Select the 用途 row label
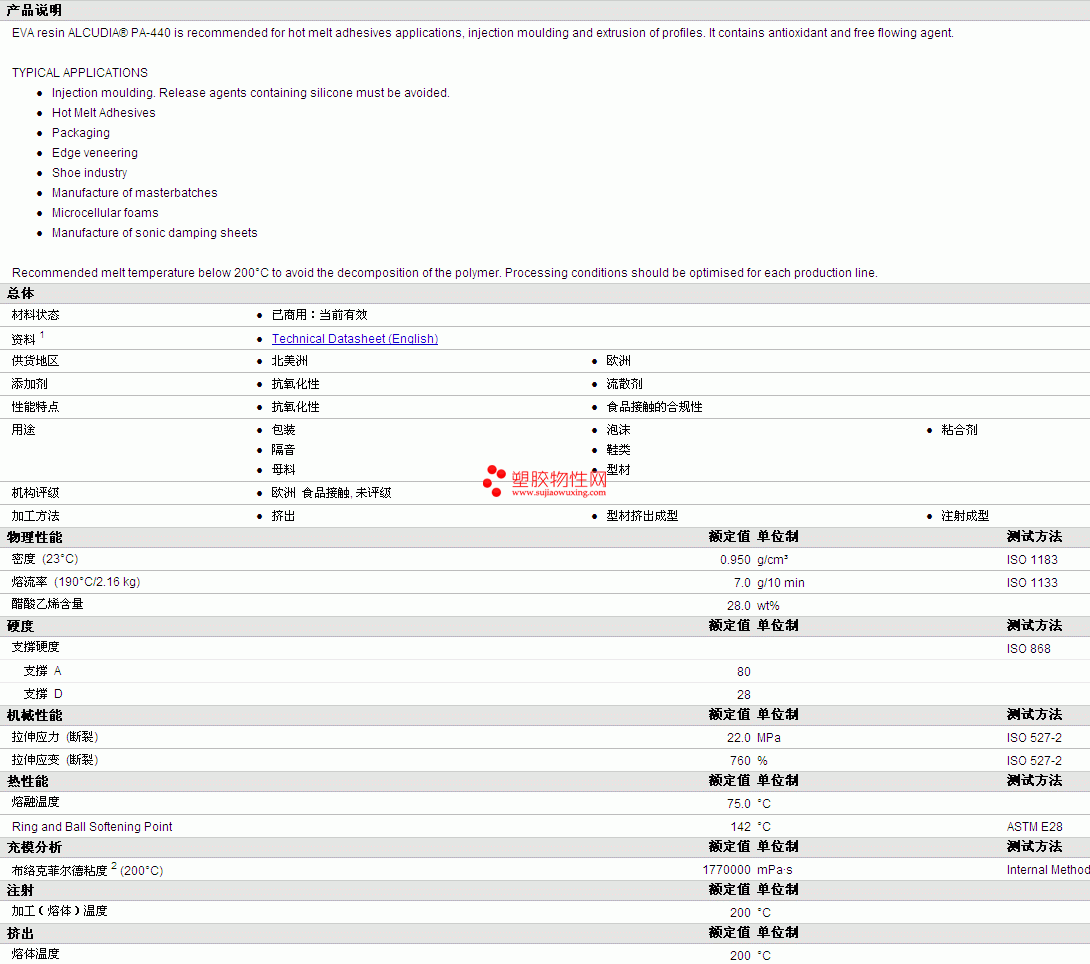1090x964 pixels. pyautogui.click(x=24, y=430)
